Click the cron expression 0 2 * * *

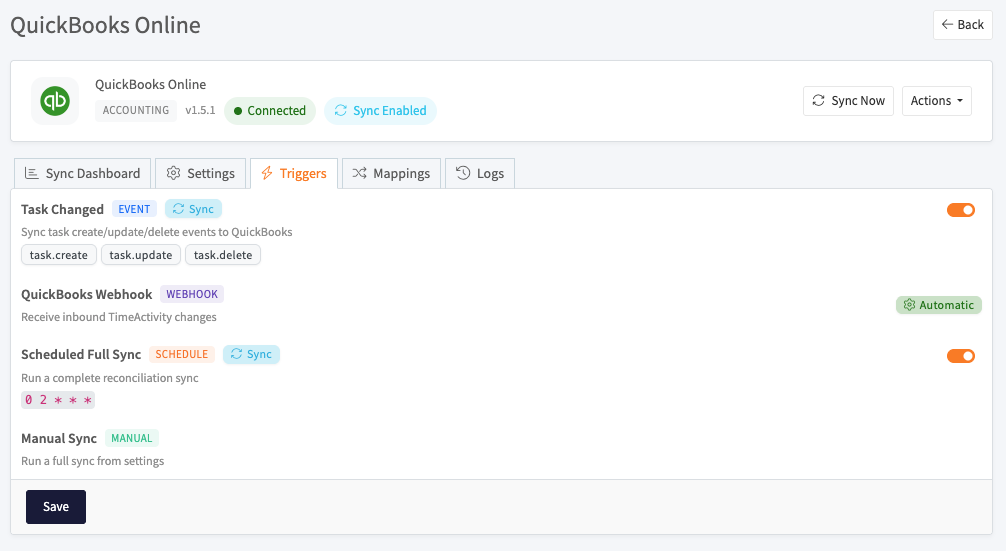58,400
